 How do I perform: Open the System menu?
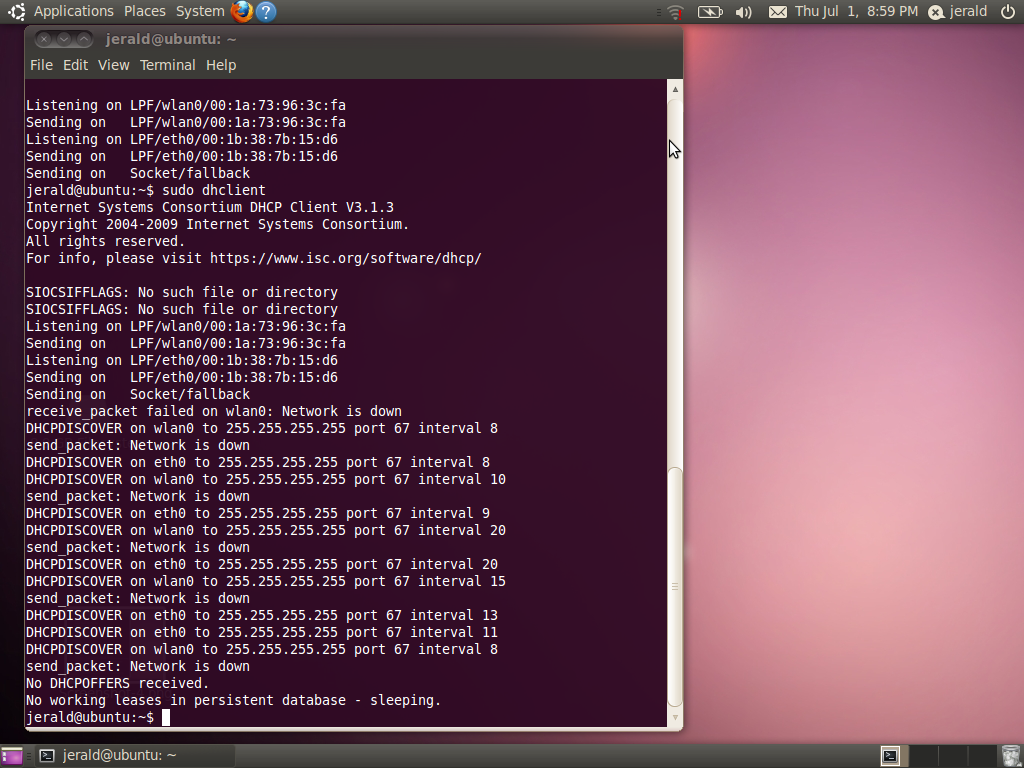[200, 12]
